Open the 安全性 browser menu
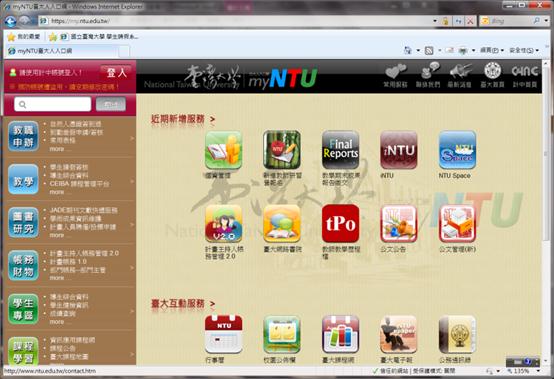Screen dimensions: 554x379 [x=524, y=51]
